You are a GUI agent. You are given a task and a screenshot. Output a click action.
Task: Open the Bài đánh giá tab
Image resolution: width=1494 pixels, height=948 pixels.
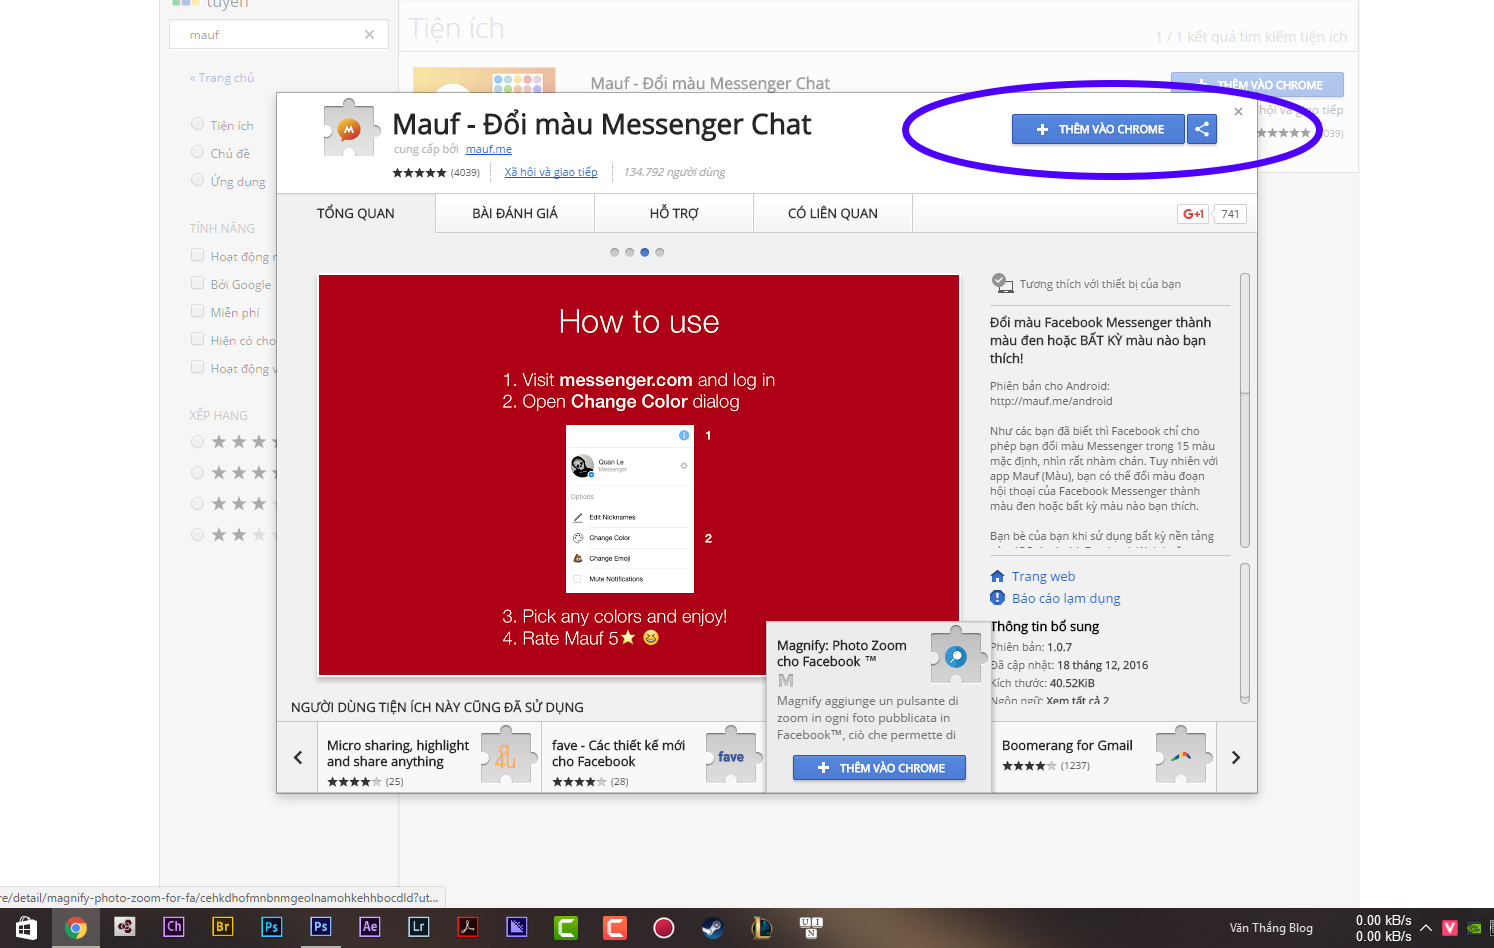(515, 213)
